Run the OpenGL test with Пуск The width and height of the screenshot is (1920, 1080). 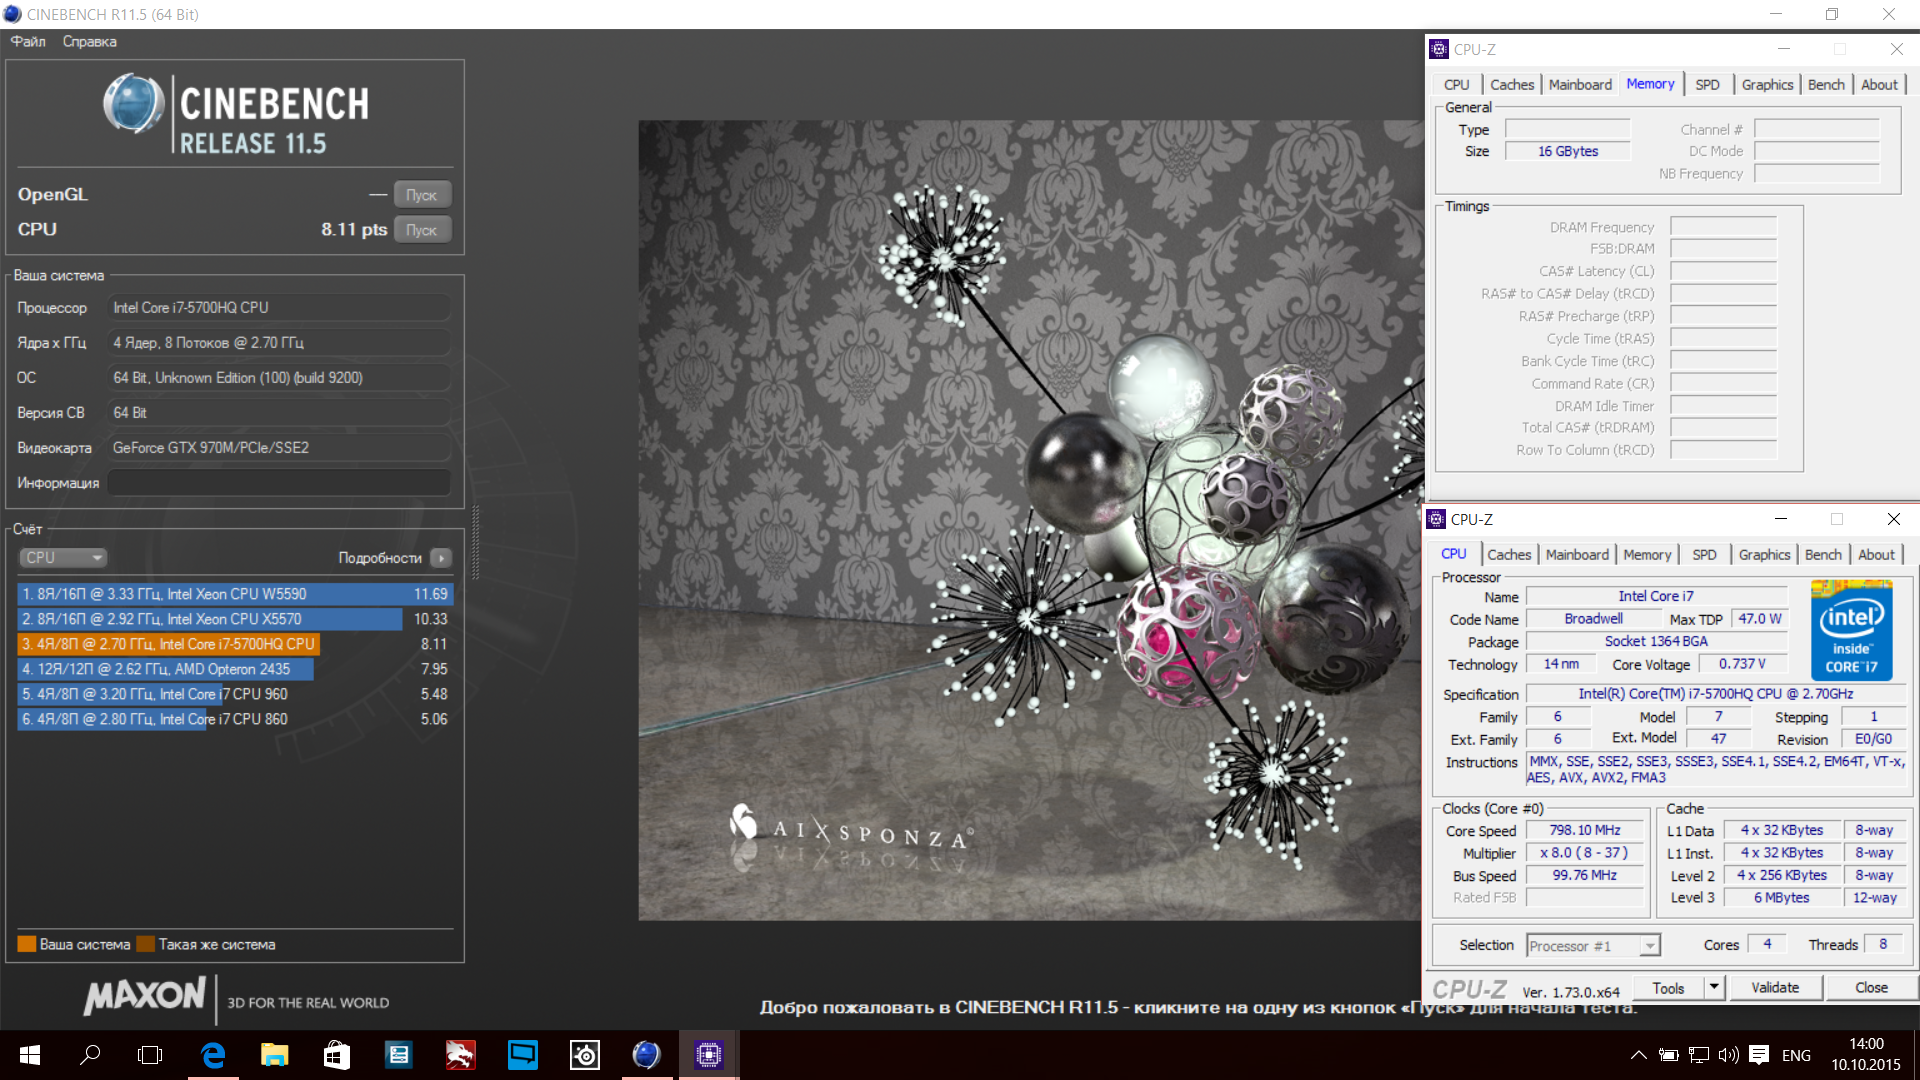point(421,195)
